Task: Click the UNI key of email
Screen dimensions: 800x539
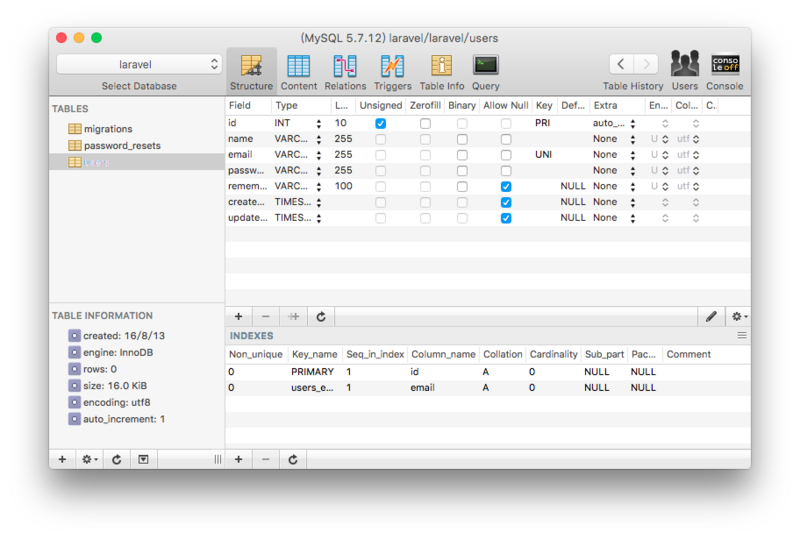Action: point(543,155)
